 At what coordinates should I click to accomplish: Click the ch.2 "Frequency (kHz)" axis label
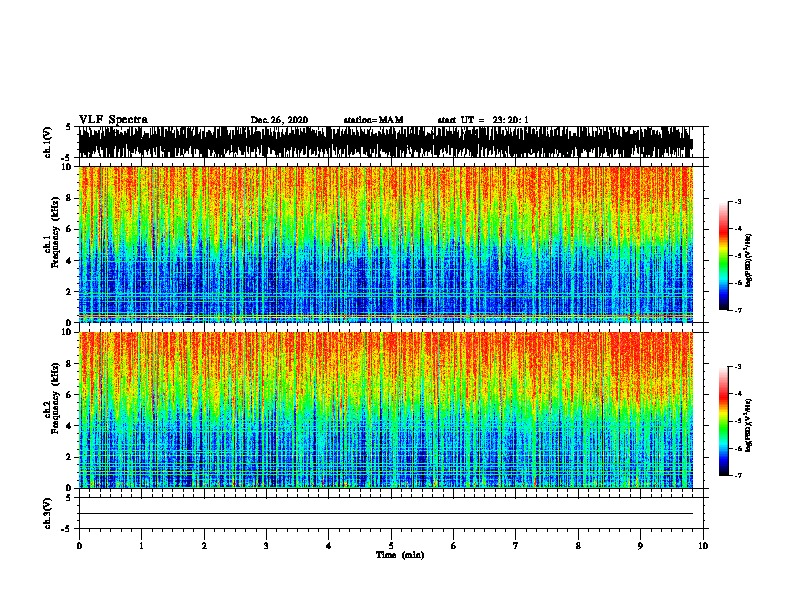pos(55,398)
